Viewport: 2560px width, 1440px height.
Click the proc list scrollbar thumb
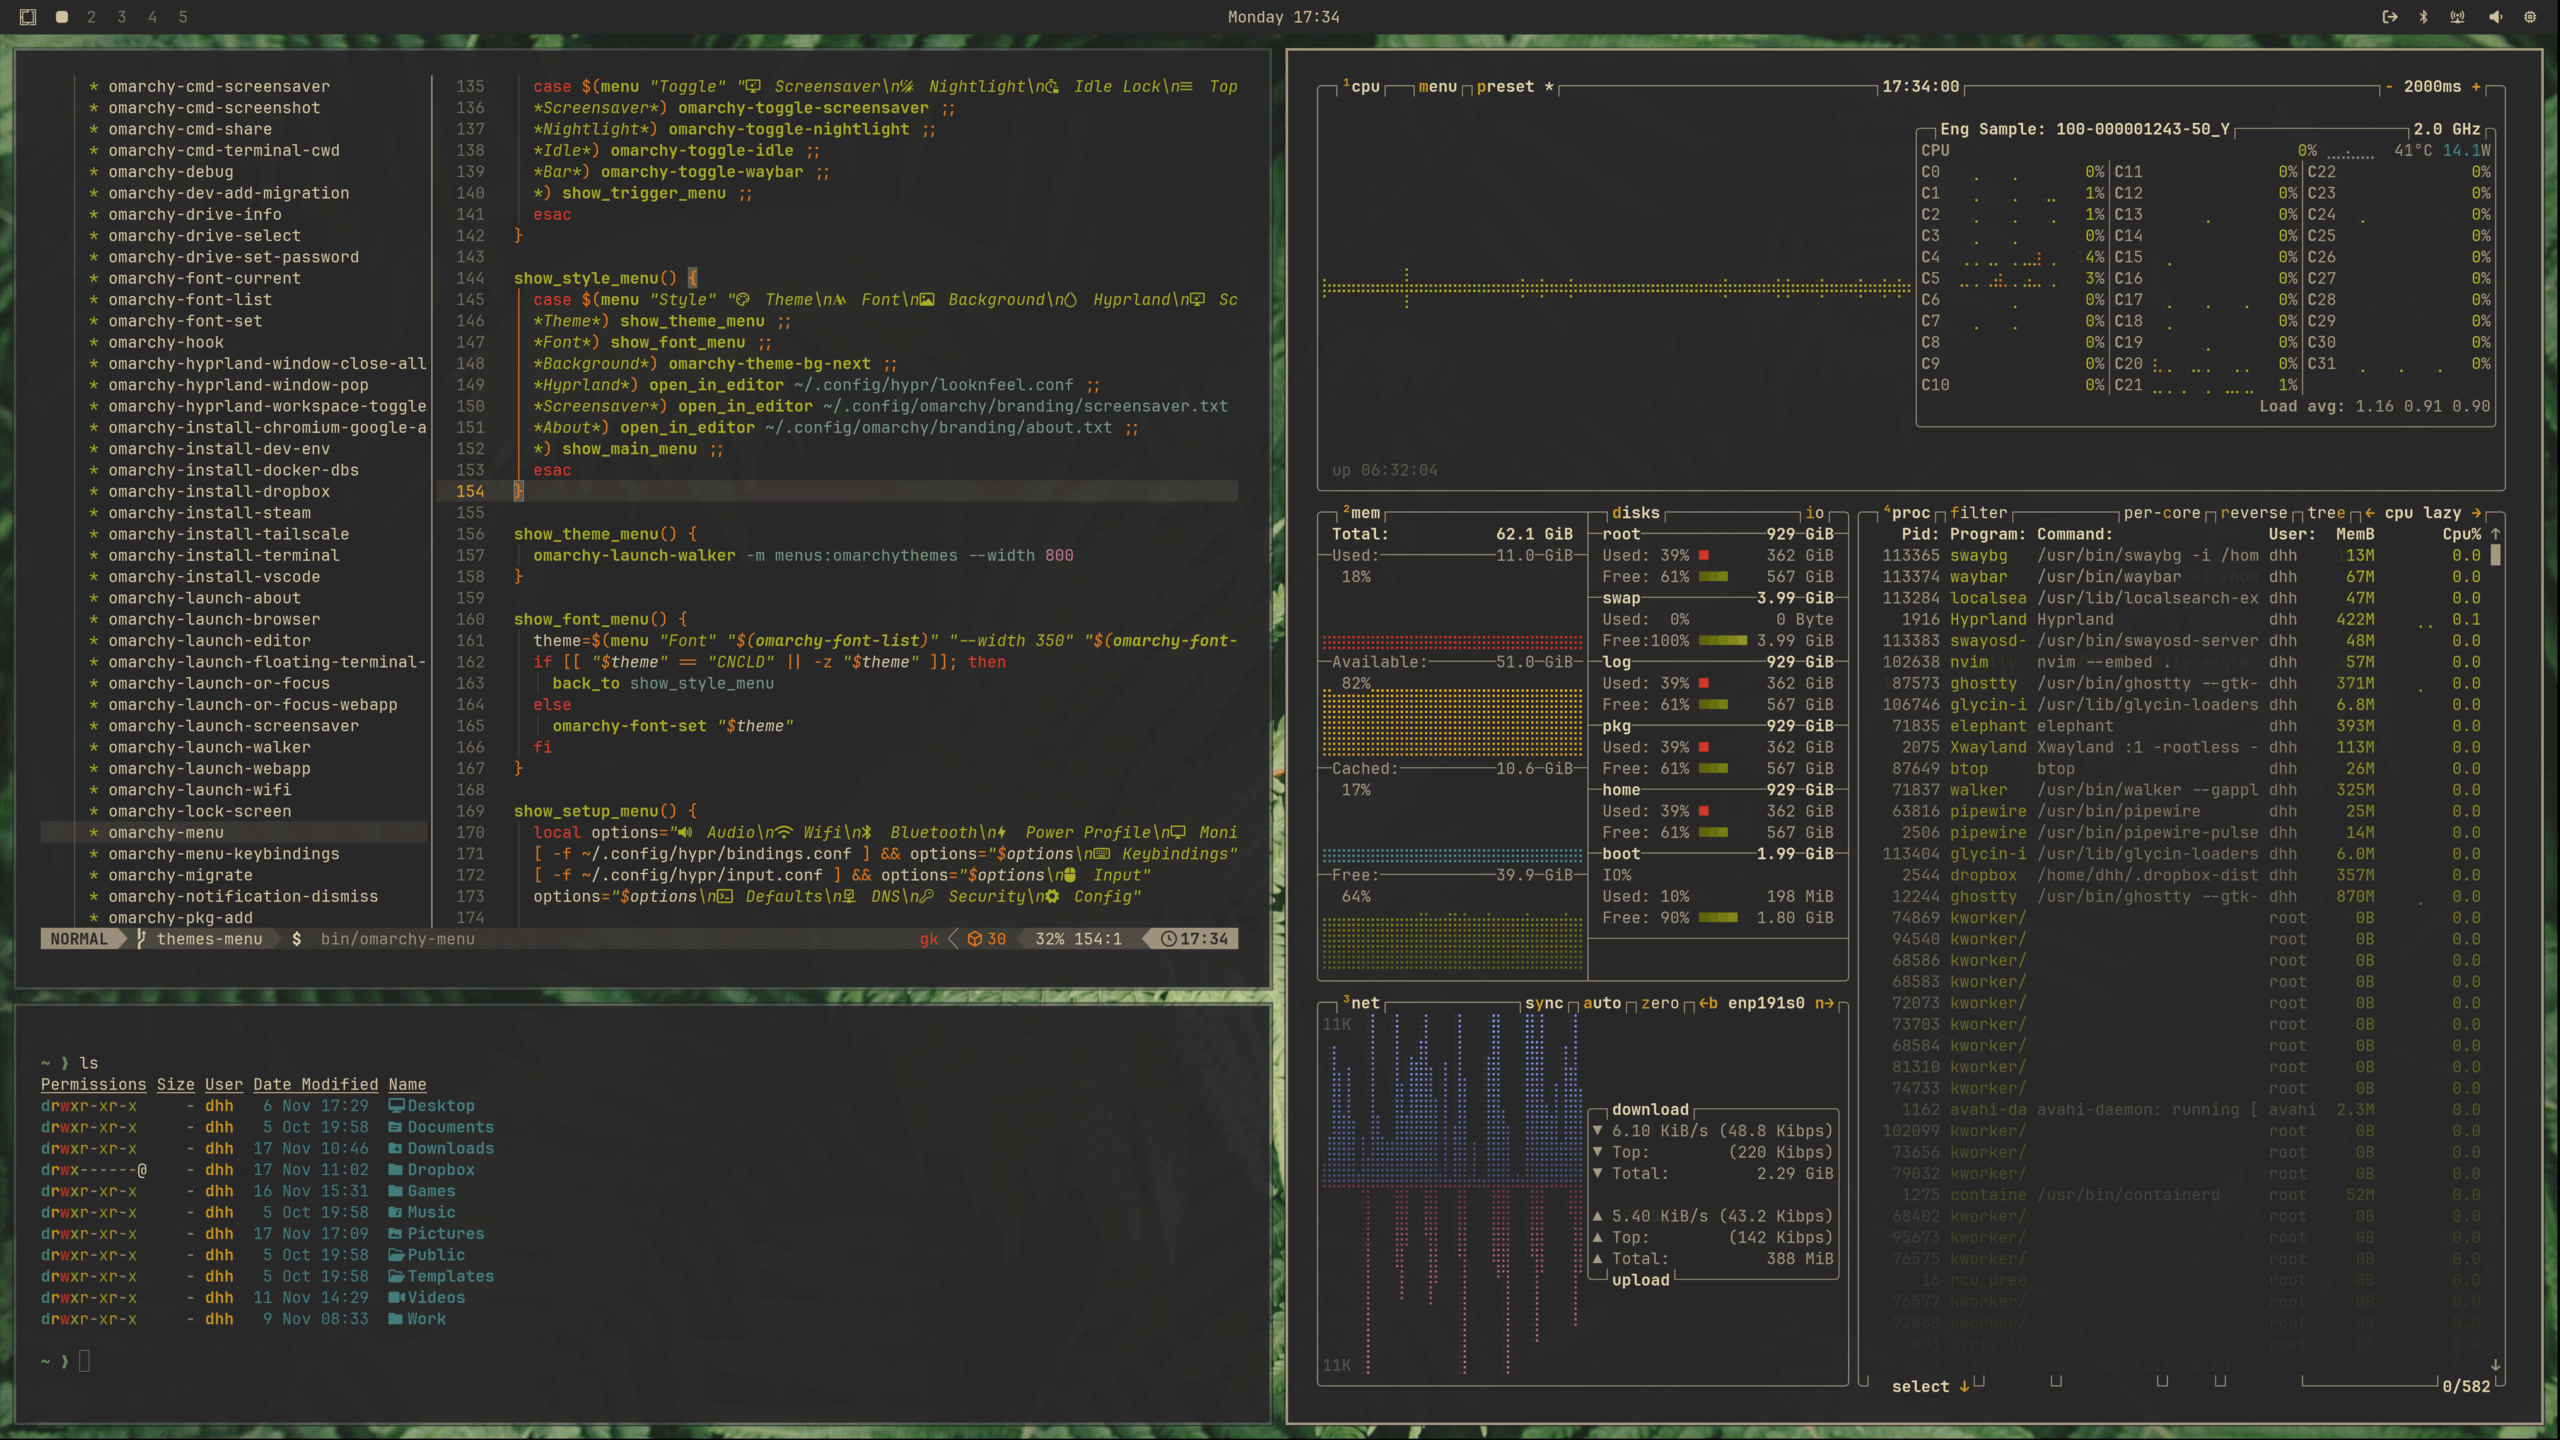tap(2495, 555)
